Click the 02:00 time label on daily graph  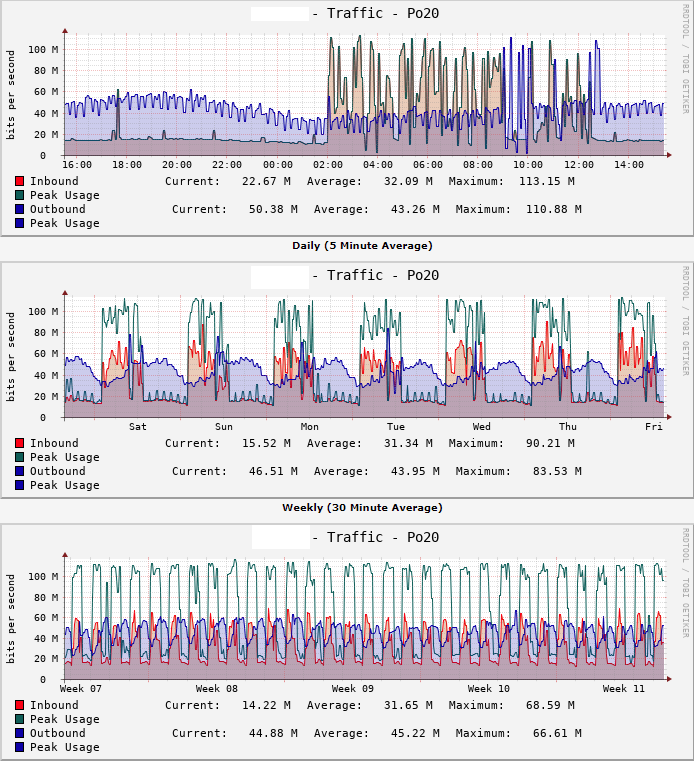(x=328, y=165)
